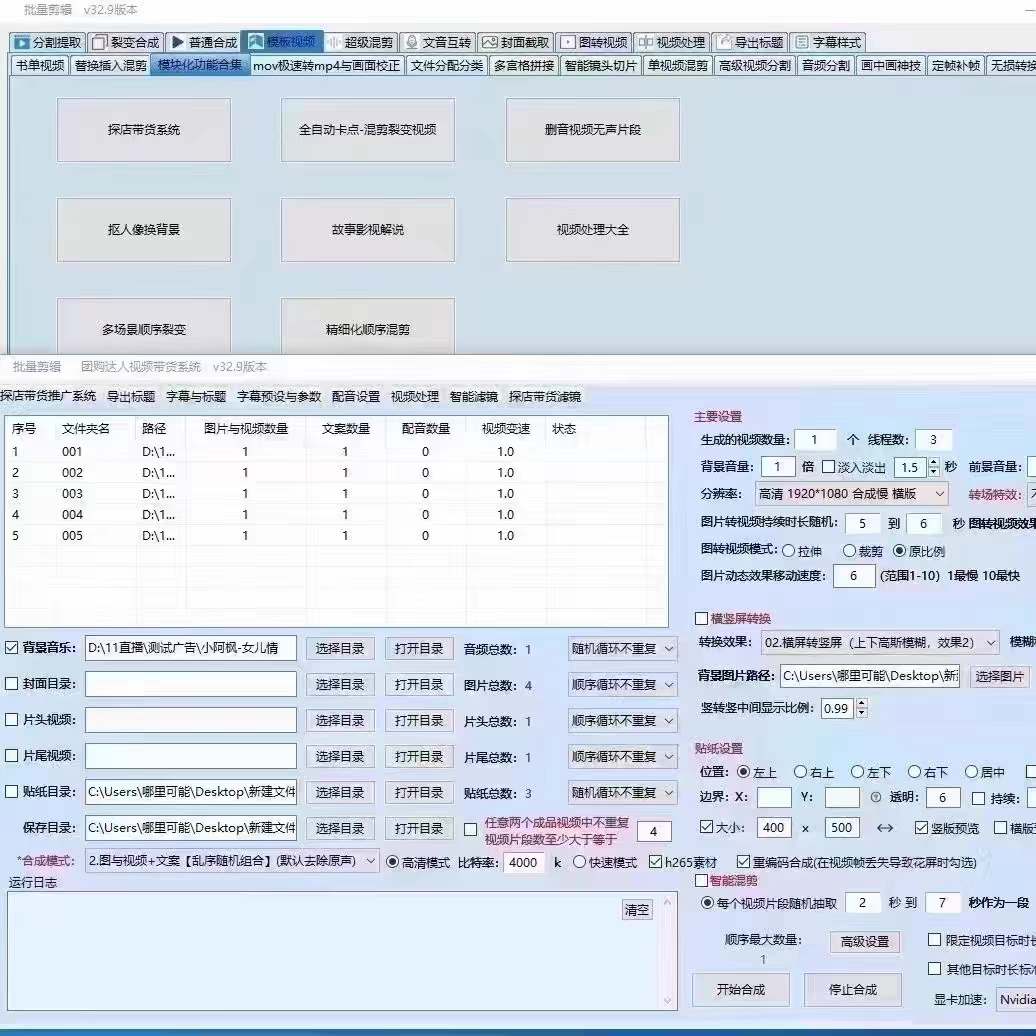
Task: Launch the 故事影视解说 module
Action: [367, 230]
